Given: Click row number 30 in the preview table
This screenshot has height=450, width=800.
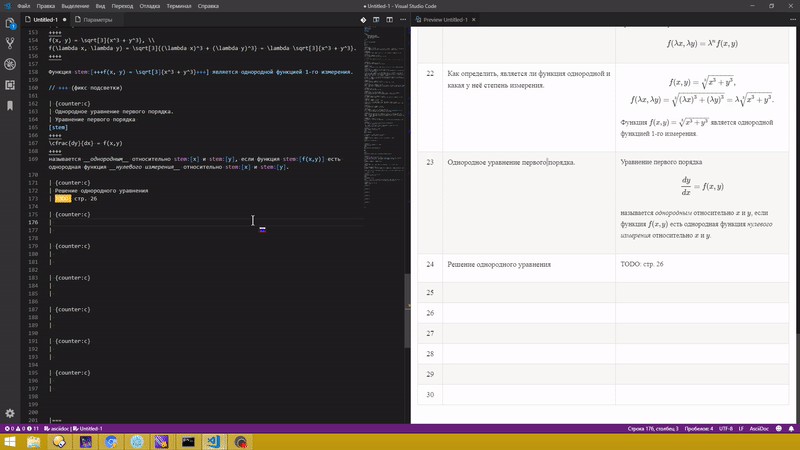Looking at the screenshot, I should coord(430,394).
